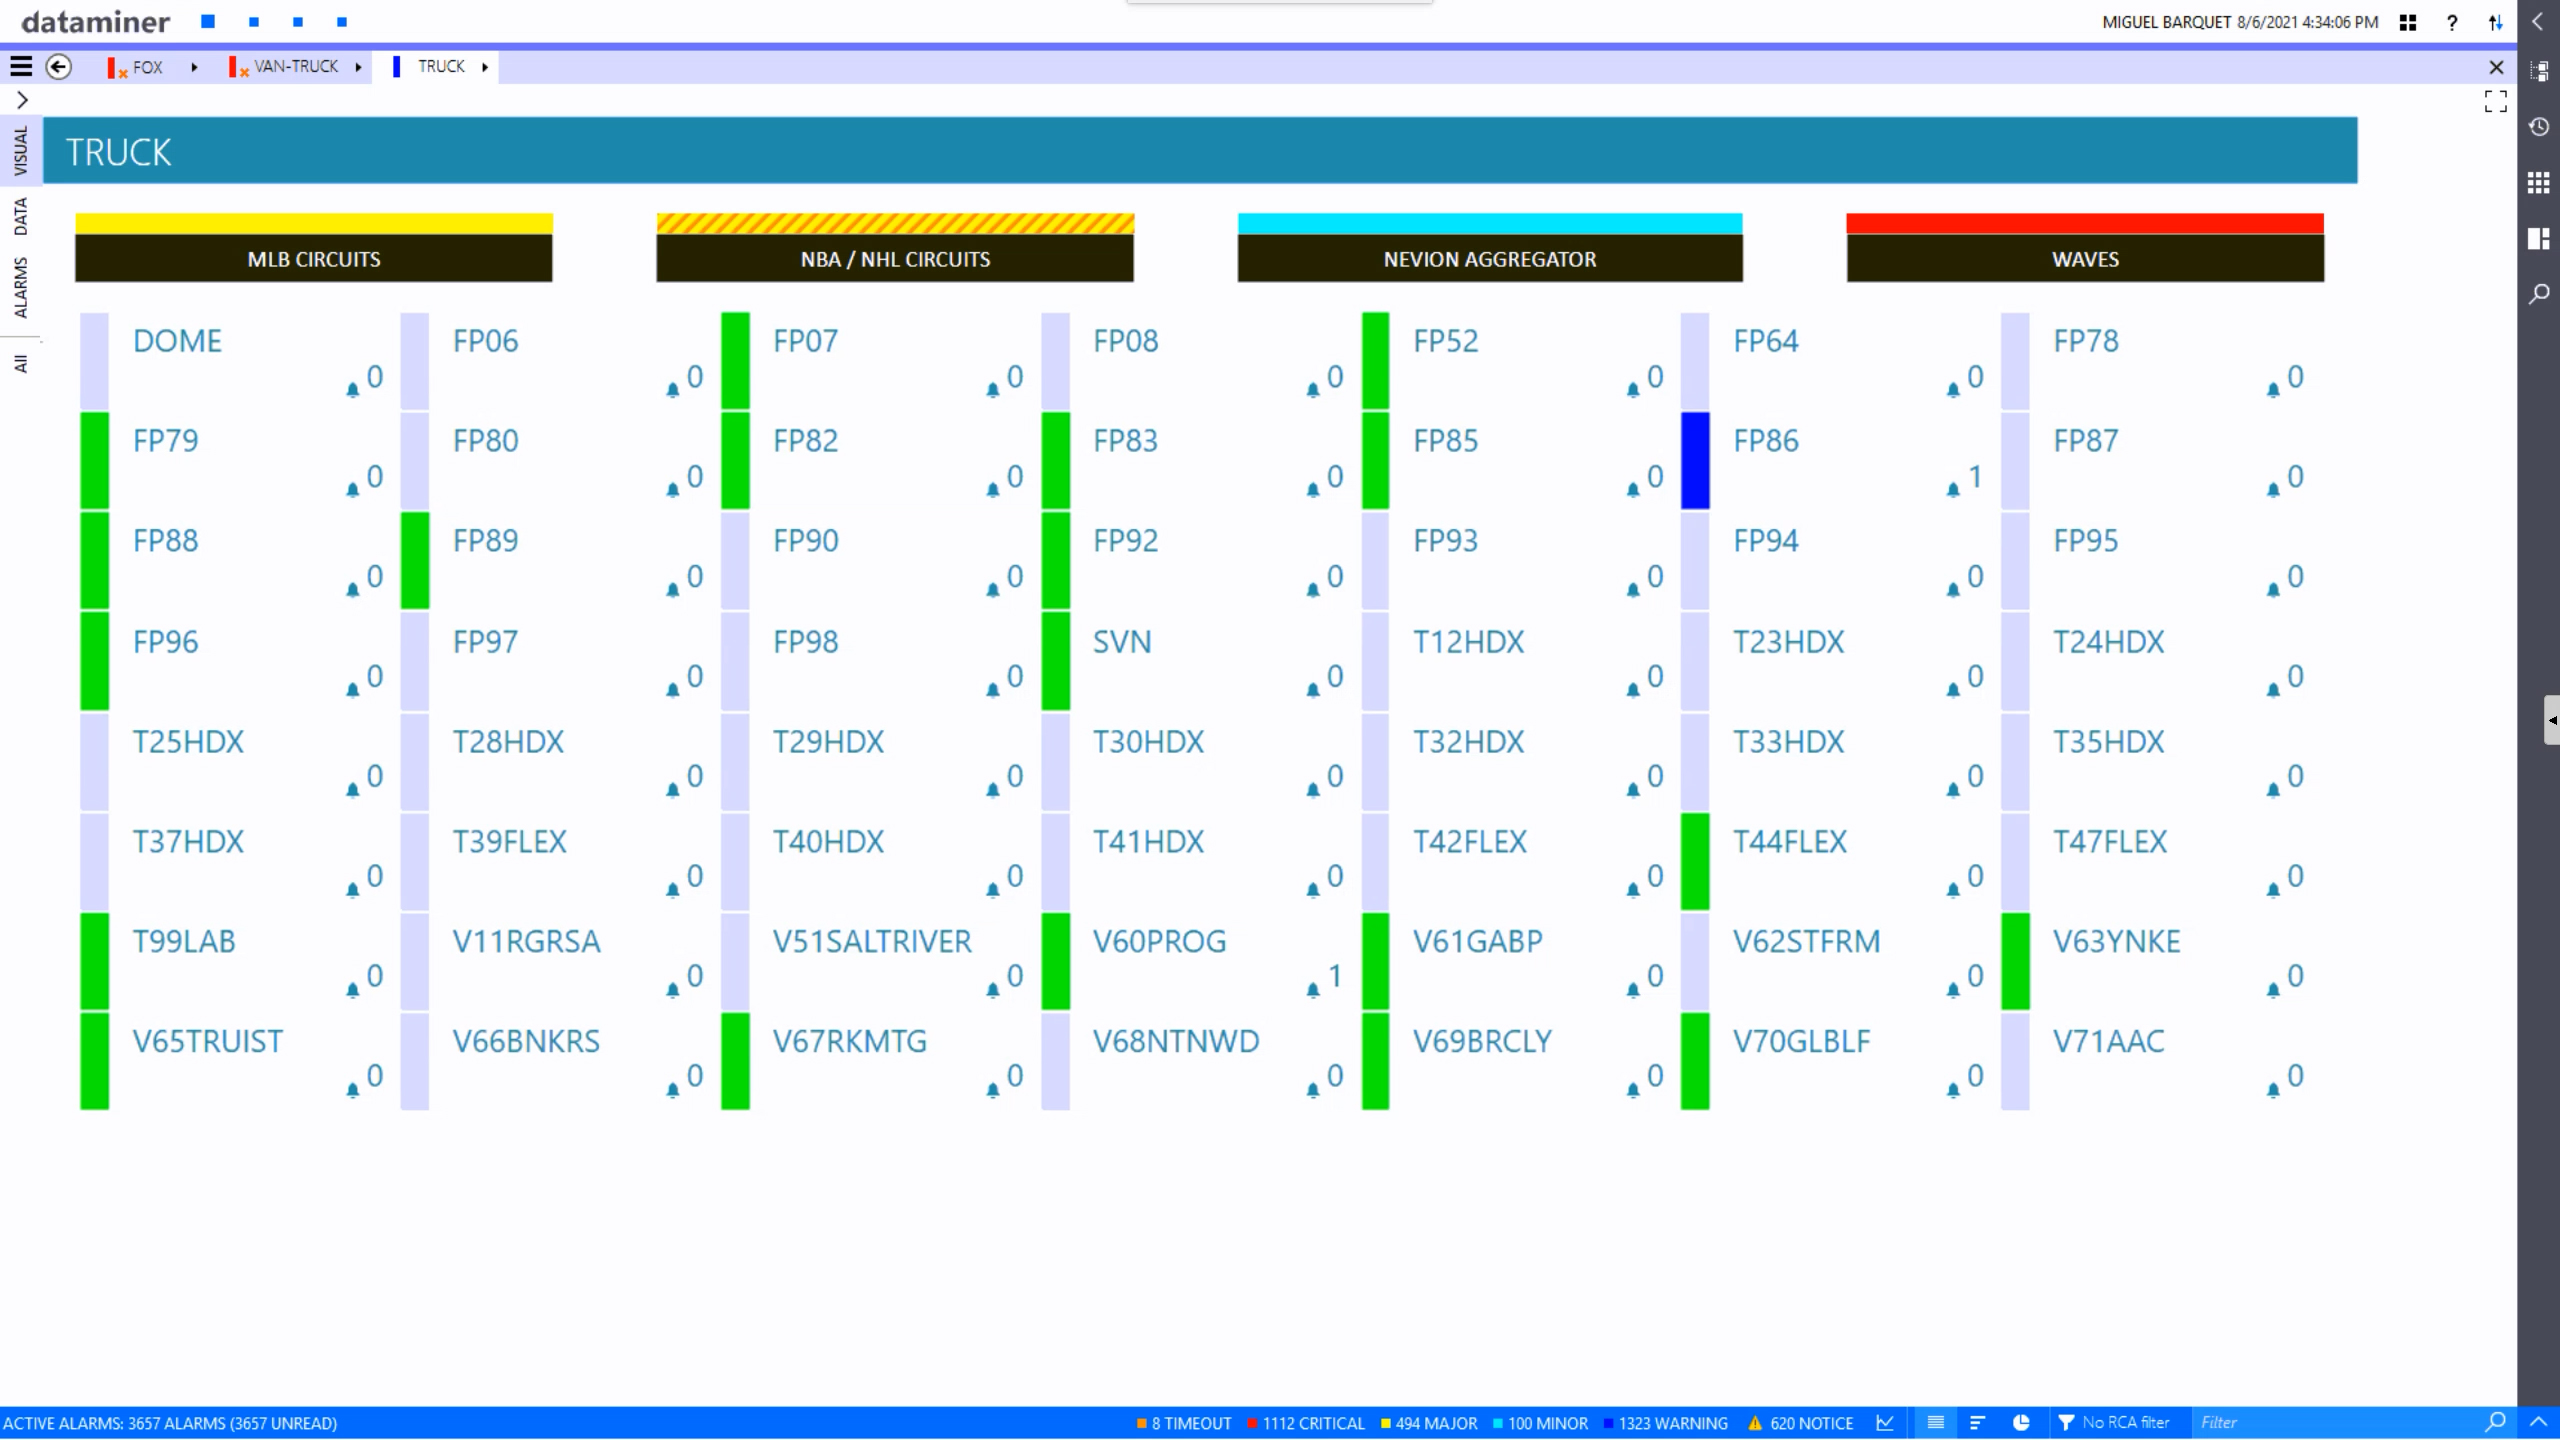2560x1440 pixels.
Task: Click the up-down arrows connection icon
Action: (x=2496, y=22)
